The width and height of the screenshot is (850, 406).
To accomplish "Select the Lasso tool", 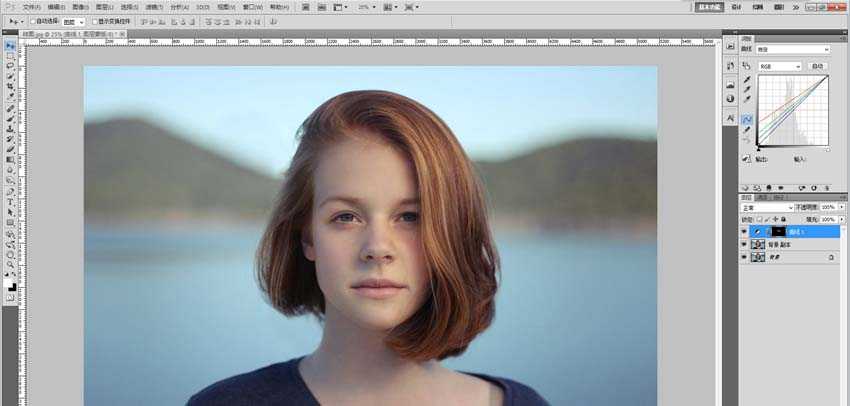I will click(x=10, y=66).
